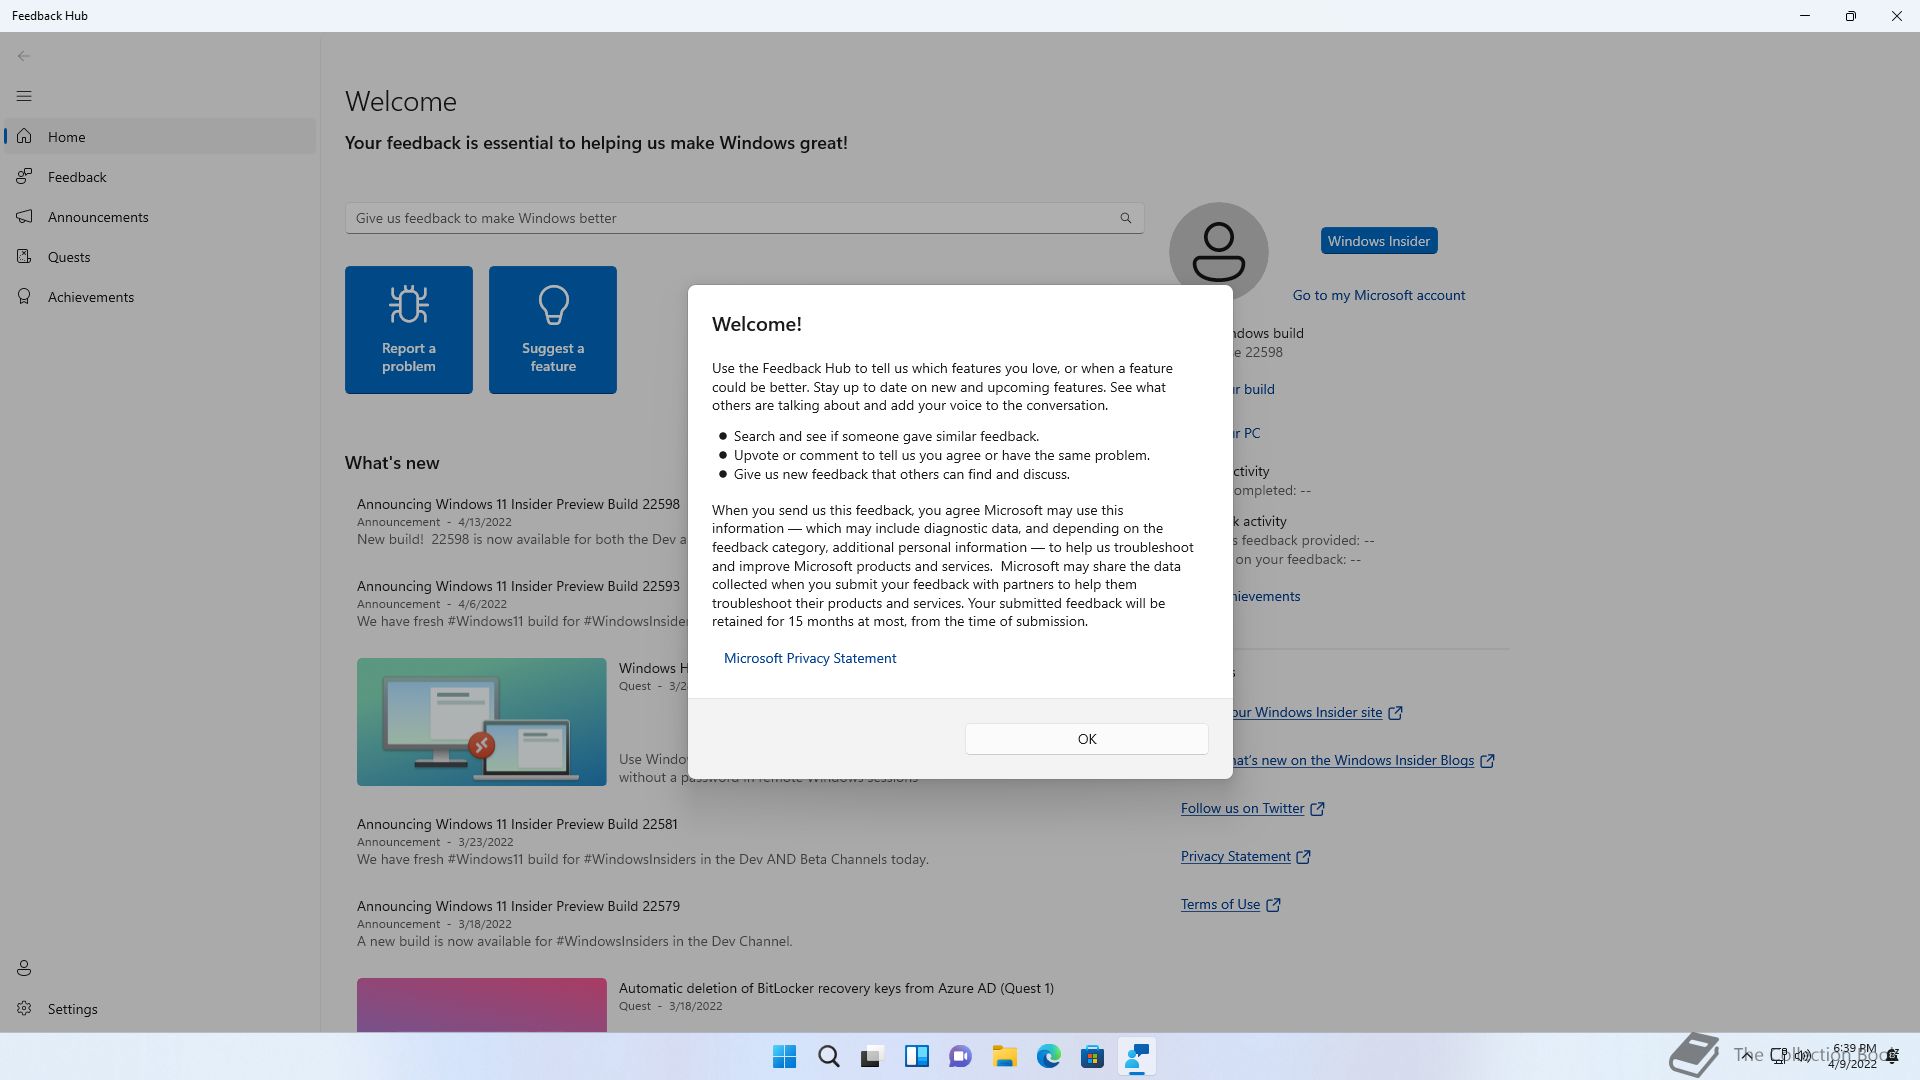Open announcement for Build 22579

pos(518,906)
